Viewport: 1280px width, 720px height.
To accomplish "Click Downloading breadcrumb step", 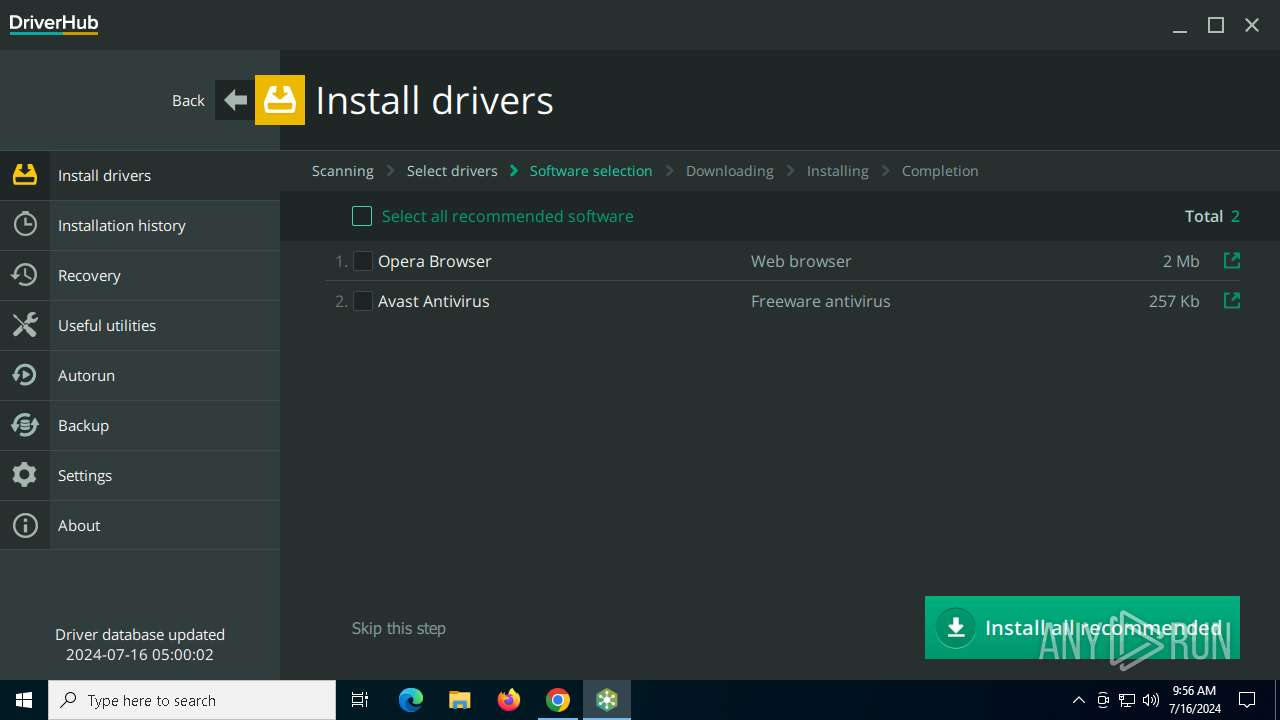I will coord(730,171).
